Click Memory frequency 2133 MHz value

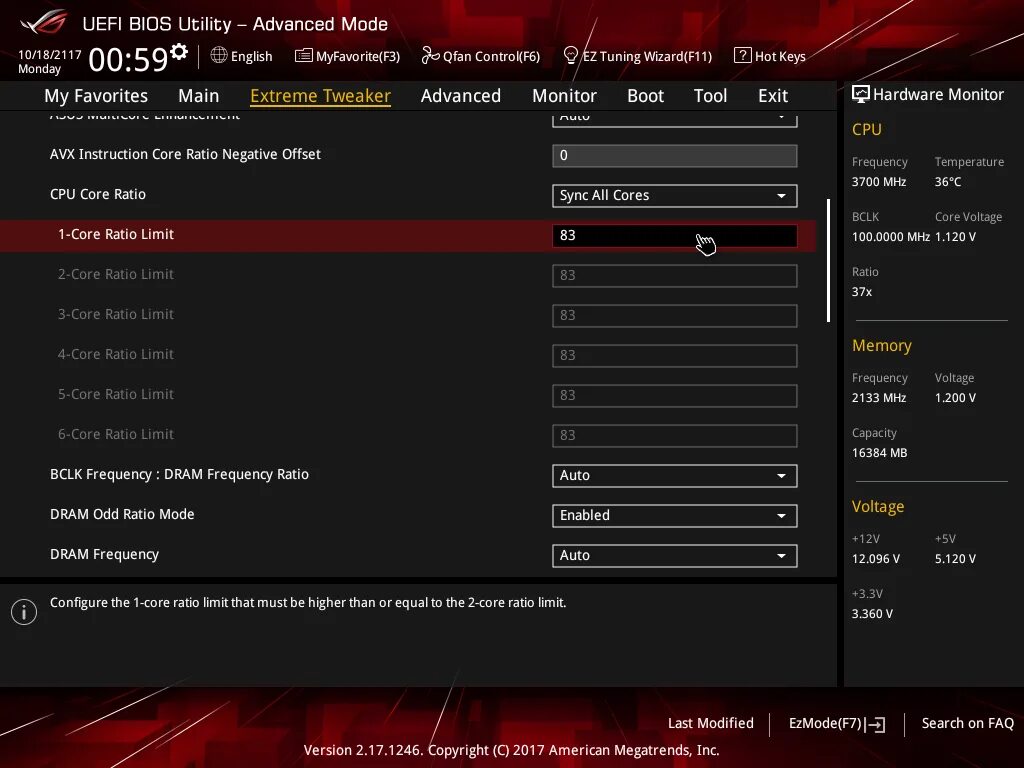pyautogui.click(x=879, y=398)
